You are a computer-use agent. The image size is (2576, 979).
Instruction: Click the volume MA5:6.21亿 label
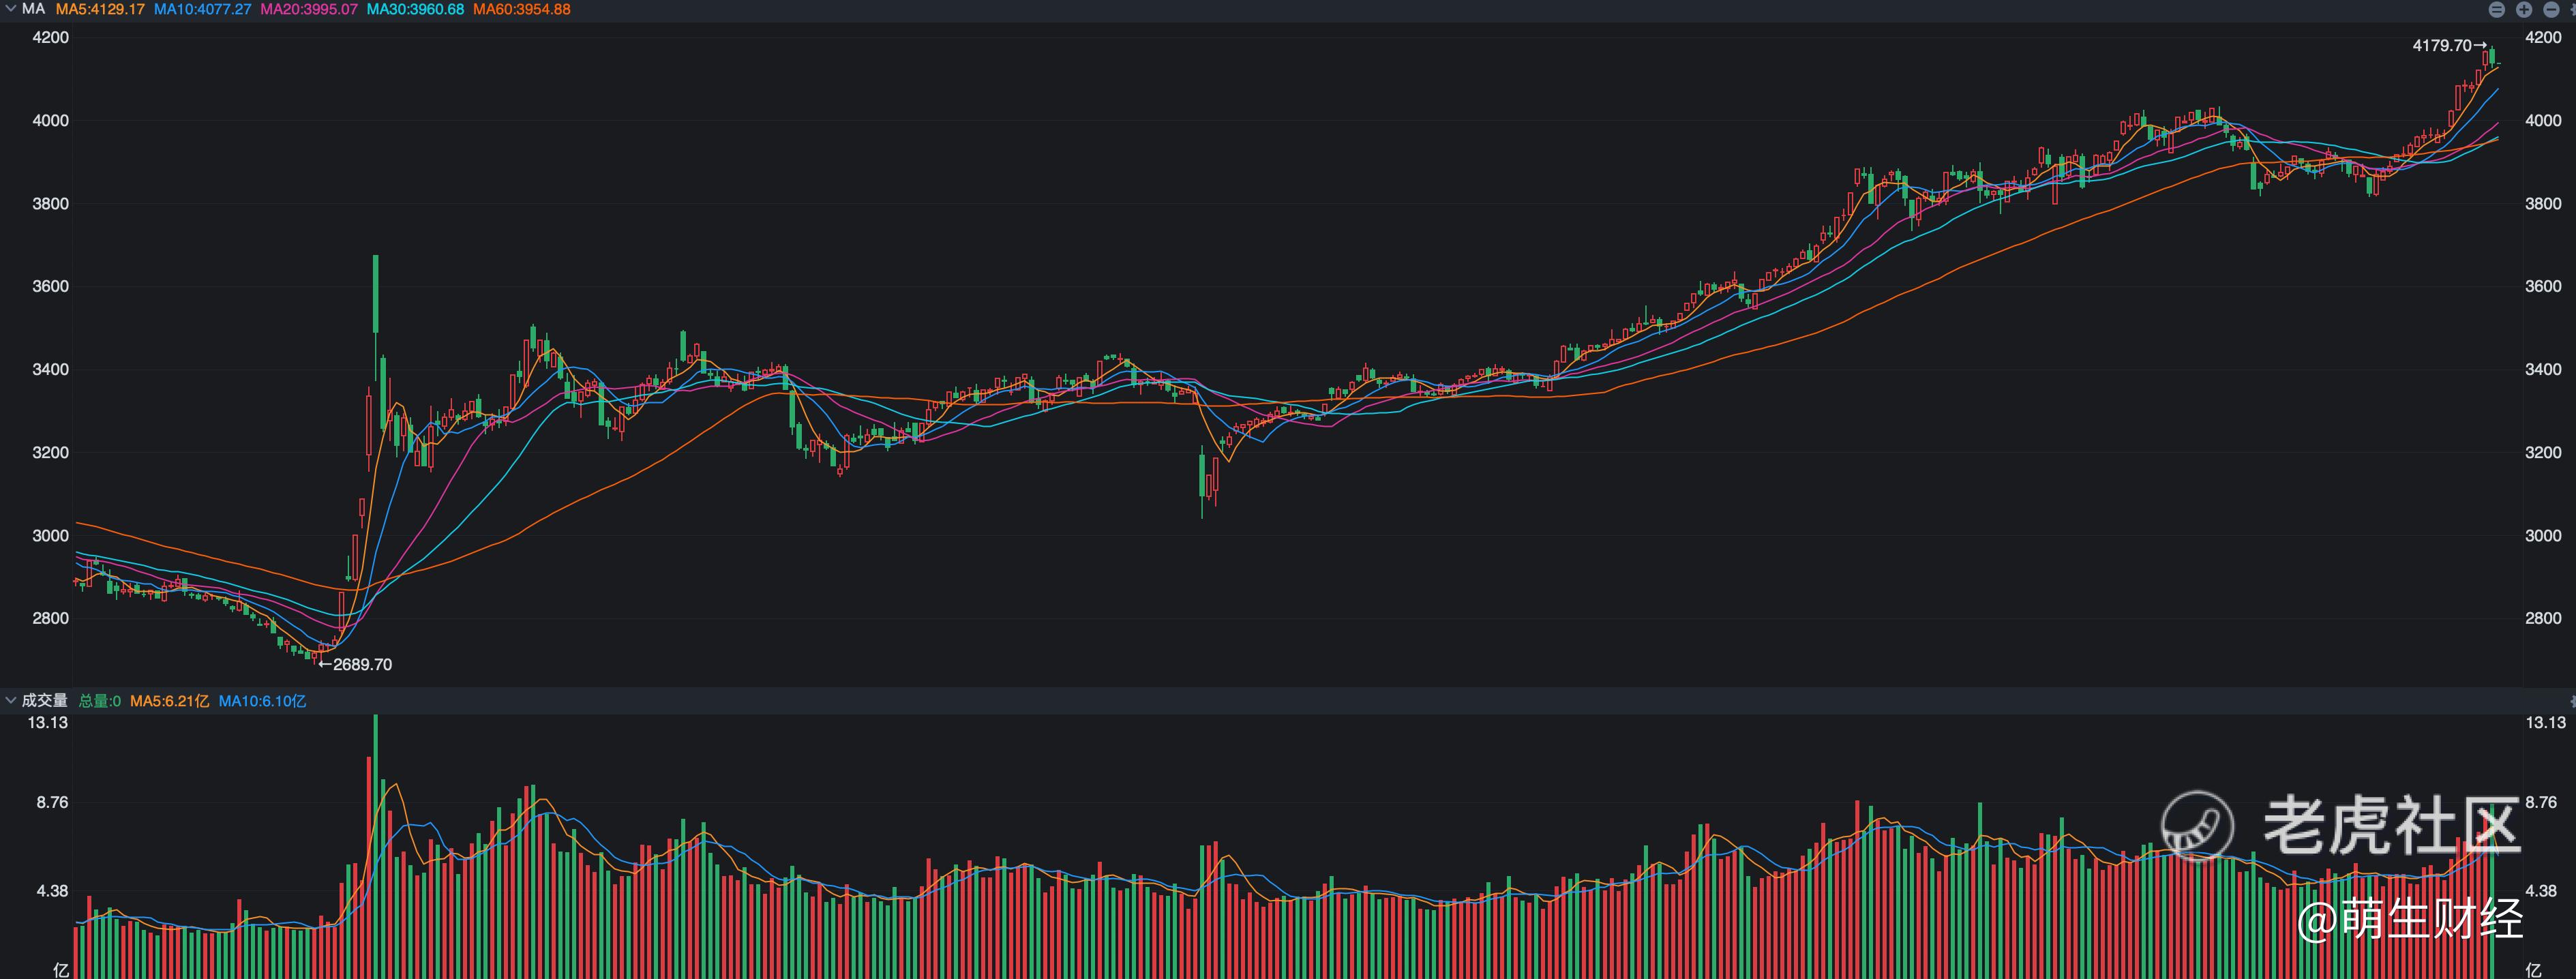click(169, 701)
